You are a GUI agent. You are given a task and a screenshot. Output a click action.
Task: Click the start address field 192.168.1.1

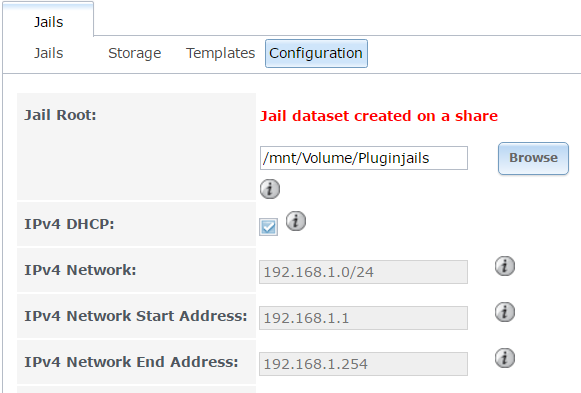[x=363, y=318]
